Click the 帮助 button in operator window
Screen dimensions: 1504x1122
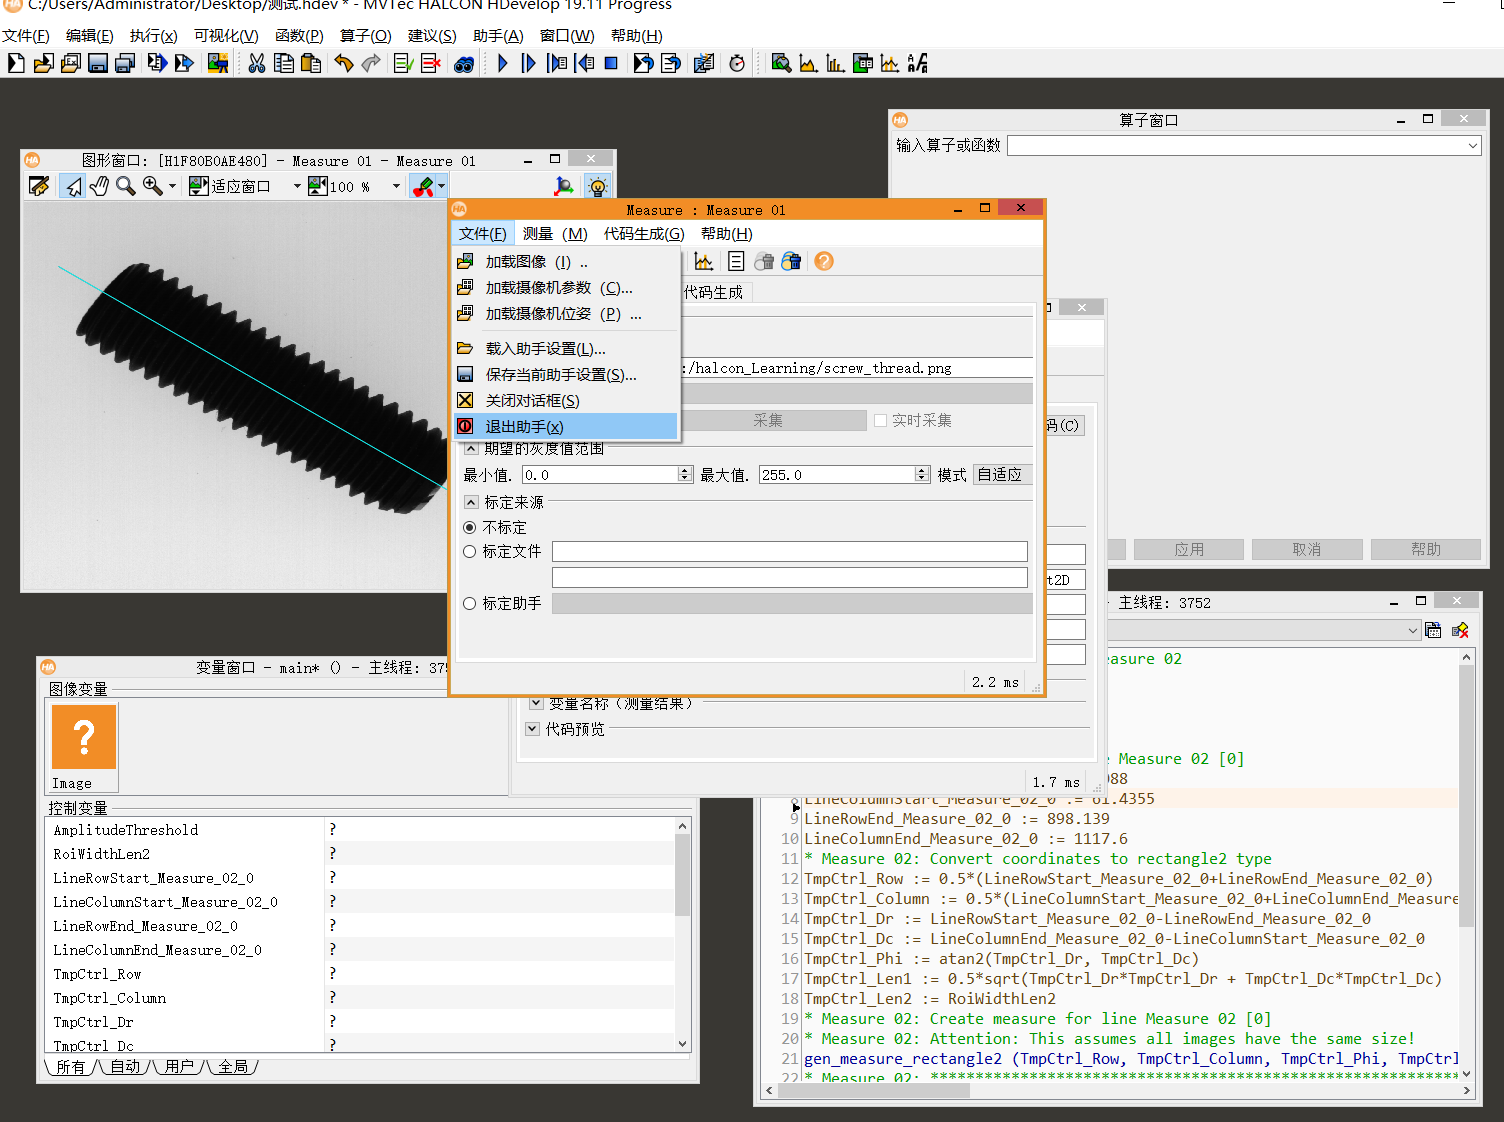click(1426, 549)
